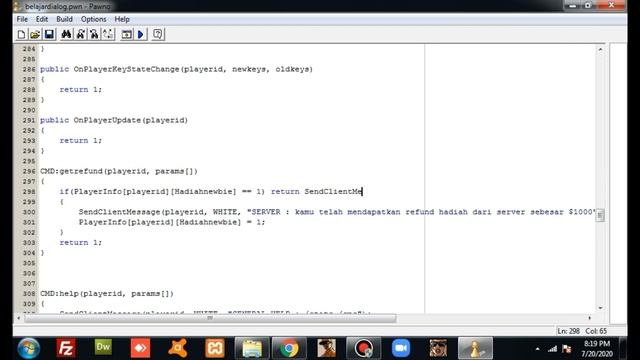The width and height of the screenshot is (640, 360).
Task: Launch FileZilla from the taskbar
Action: pos(66,348)
